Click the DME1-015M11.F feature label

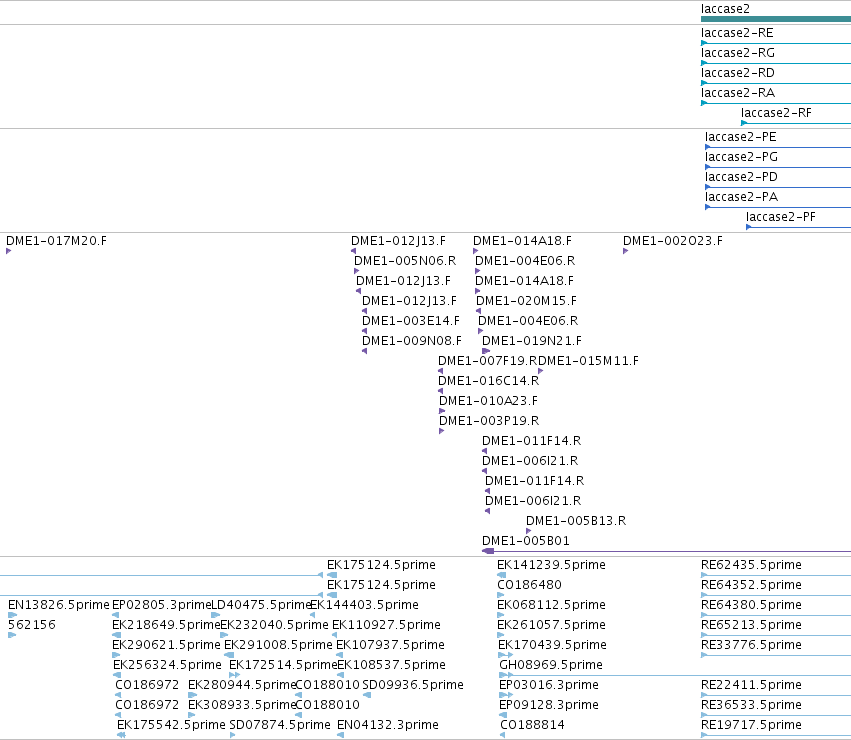coord(588,360)
